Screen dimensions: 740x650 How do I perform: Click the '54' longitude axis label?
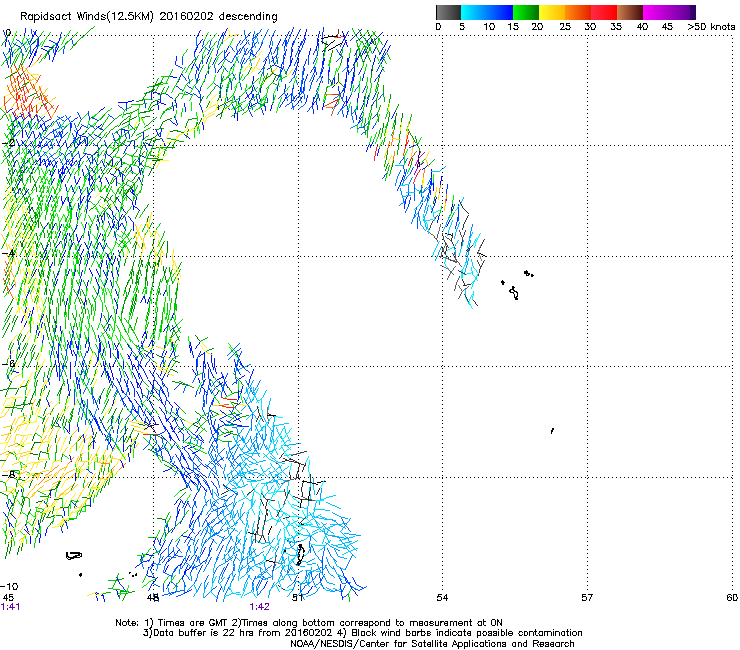(x=442, y=598)
